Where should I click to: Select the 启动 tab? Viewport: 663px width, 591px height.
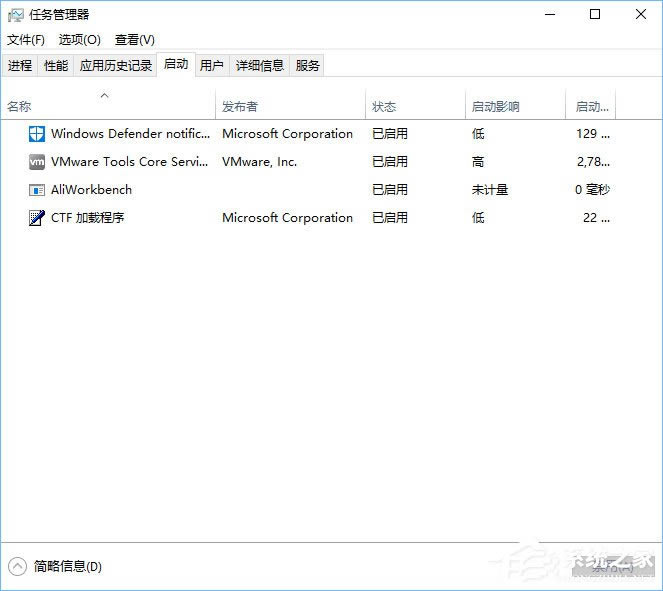point(176,64)
